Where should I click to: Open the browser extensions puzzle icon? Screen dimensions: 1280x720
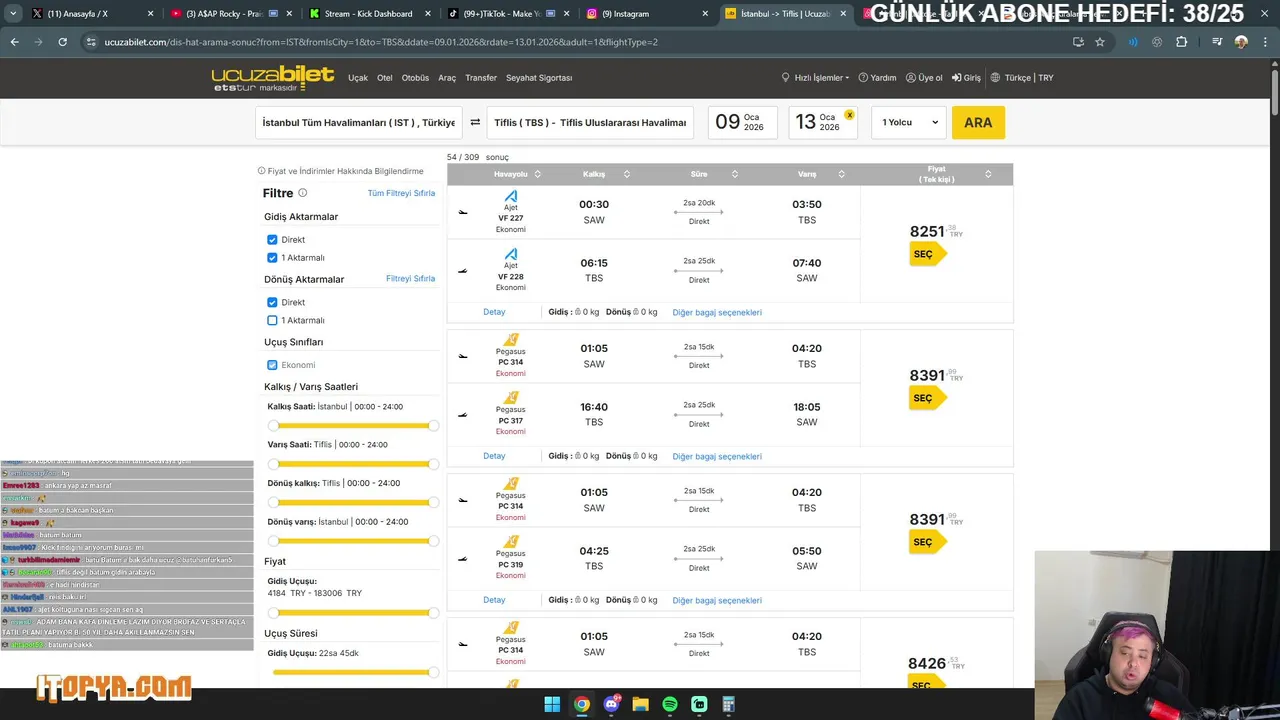(x=1182, y=42)
